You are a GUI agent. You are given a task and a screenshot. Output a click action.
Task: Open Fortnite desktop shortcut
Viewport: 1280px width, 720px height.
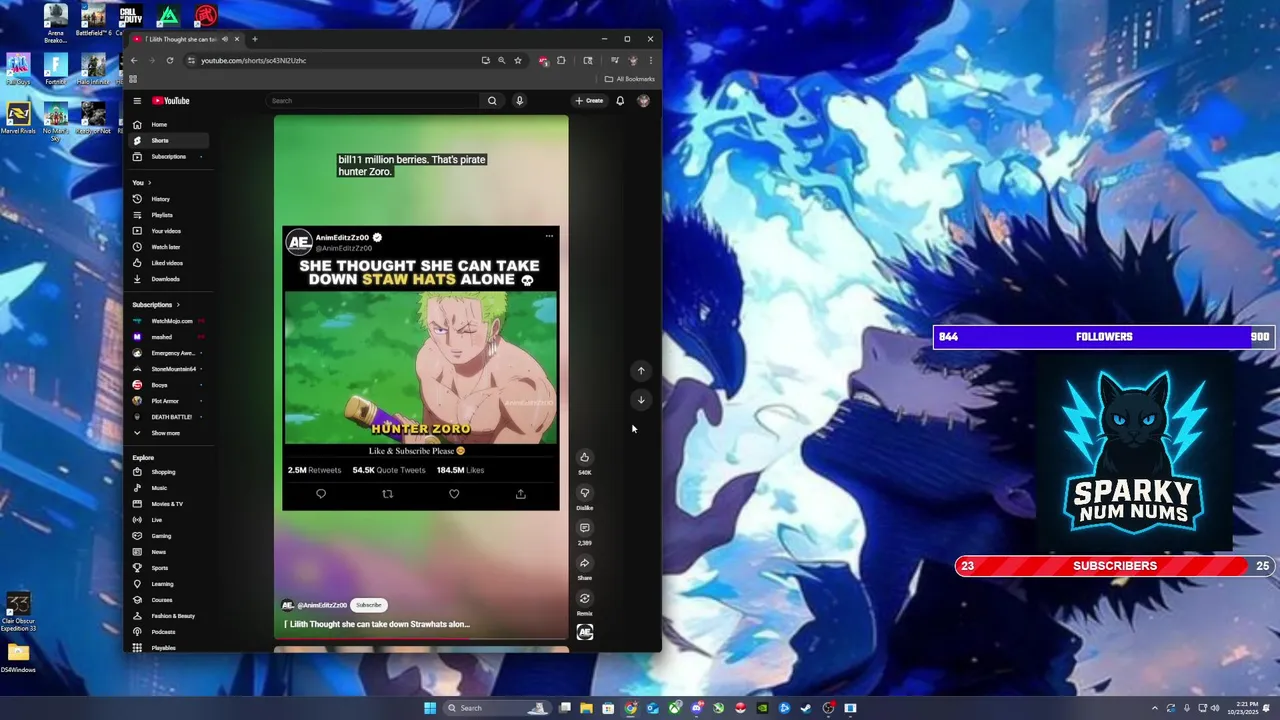55,69
